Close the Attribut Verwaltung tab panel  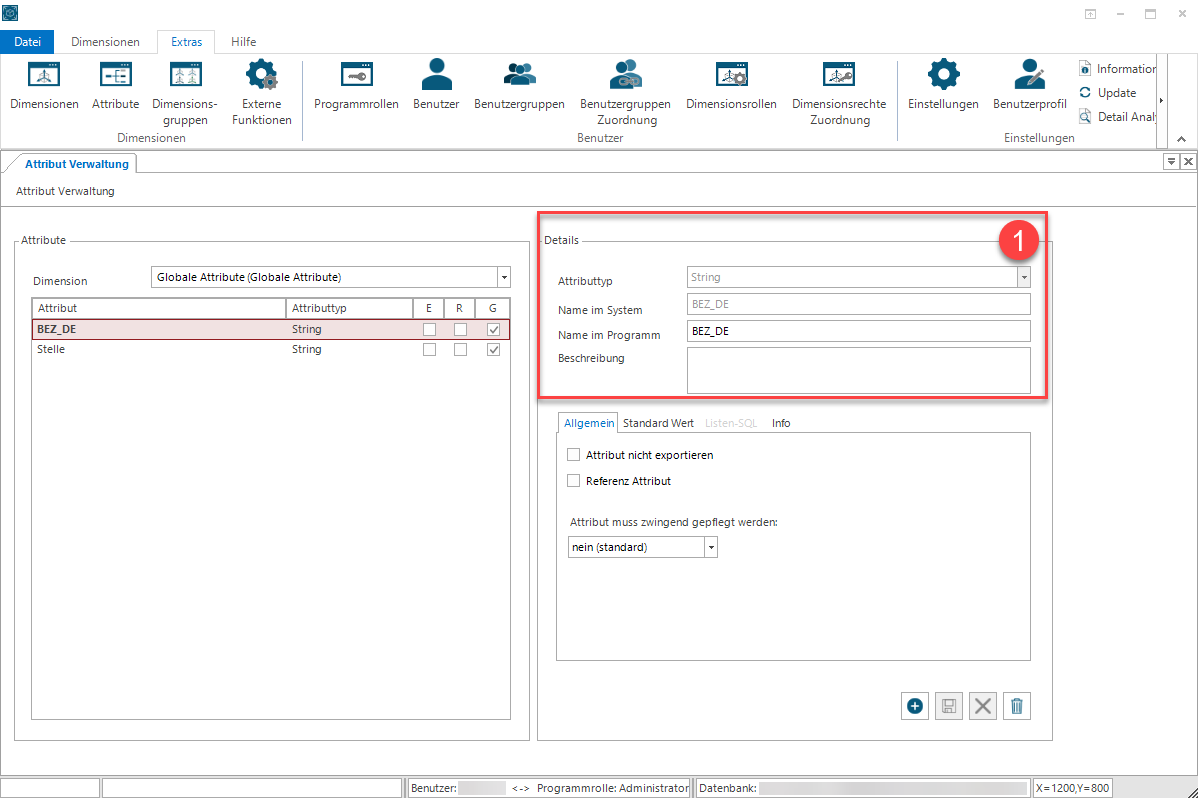pos(1188,161)
